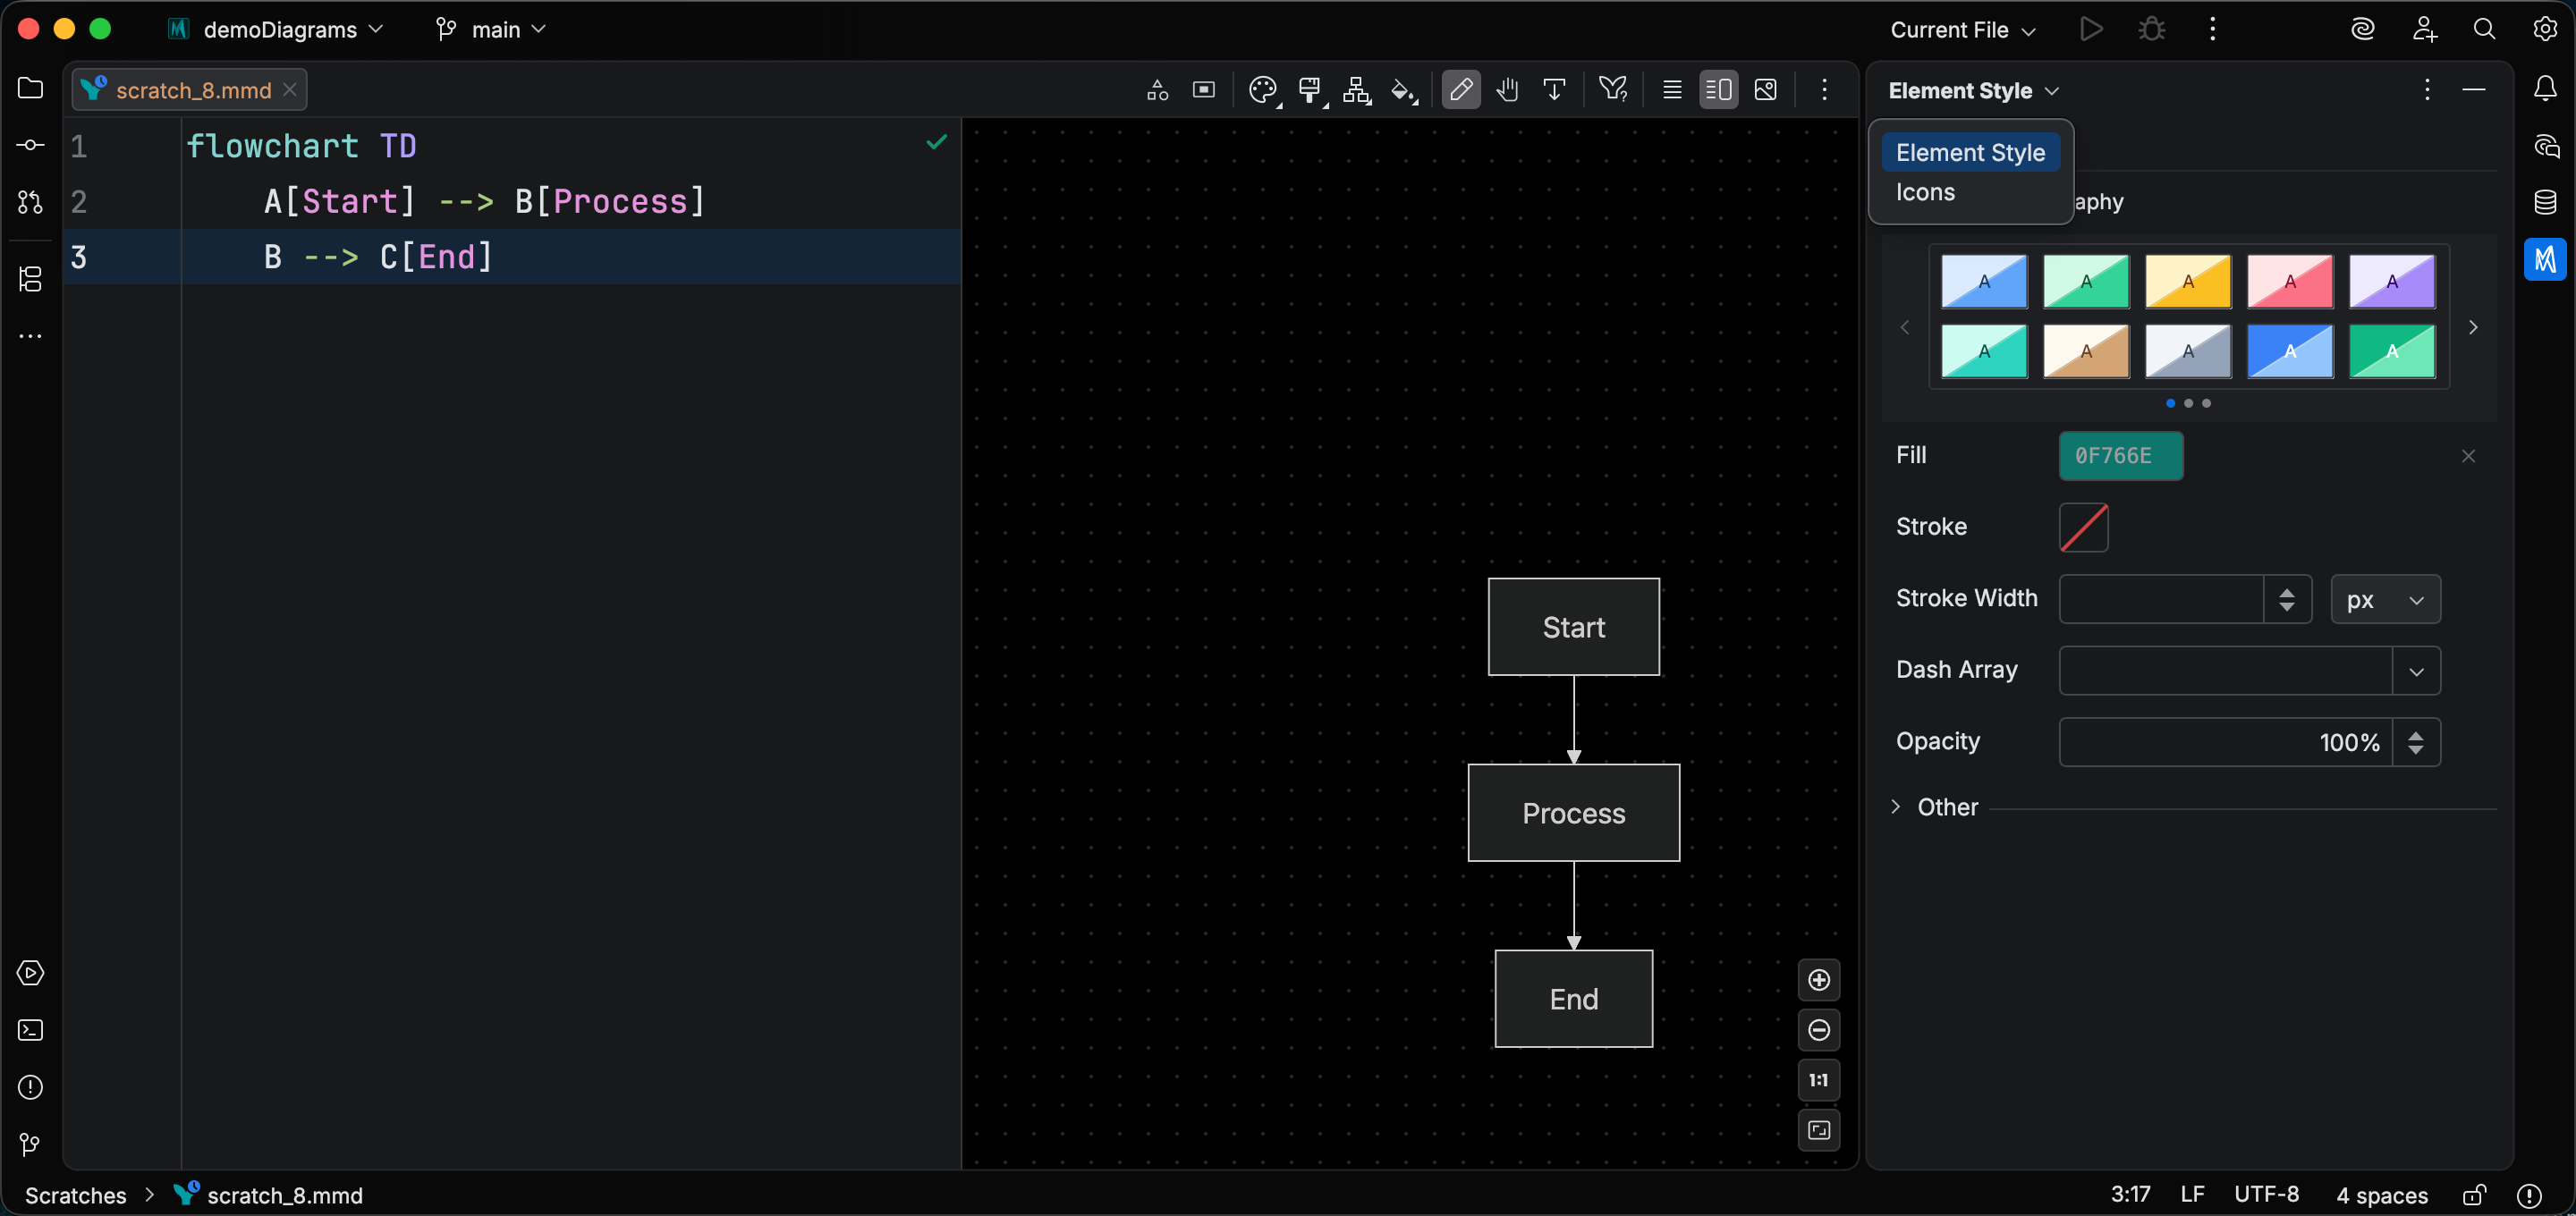Open main toolbar more actions menu
Image resolution: width=2576 pixels, height=1216 pixels.
click(2212, 29)
